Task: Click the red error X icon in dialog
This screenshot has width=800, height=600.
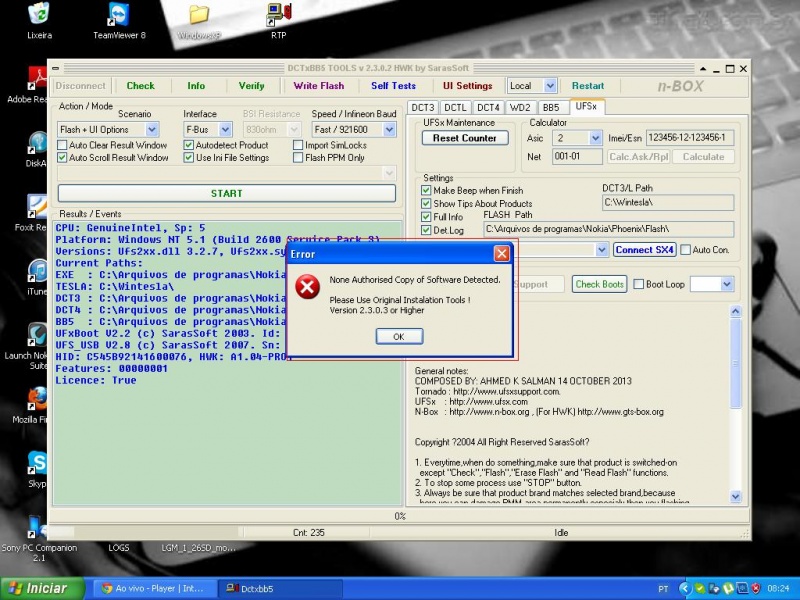Action: (x=308, y=287)
